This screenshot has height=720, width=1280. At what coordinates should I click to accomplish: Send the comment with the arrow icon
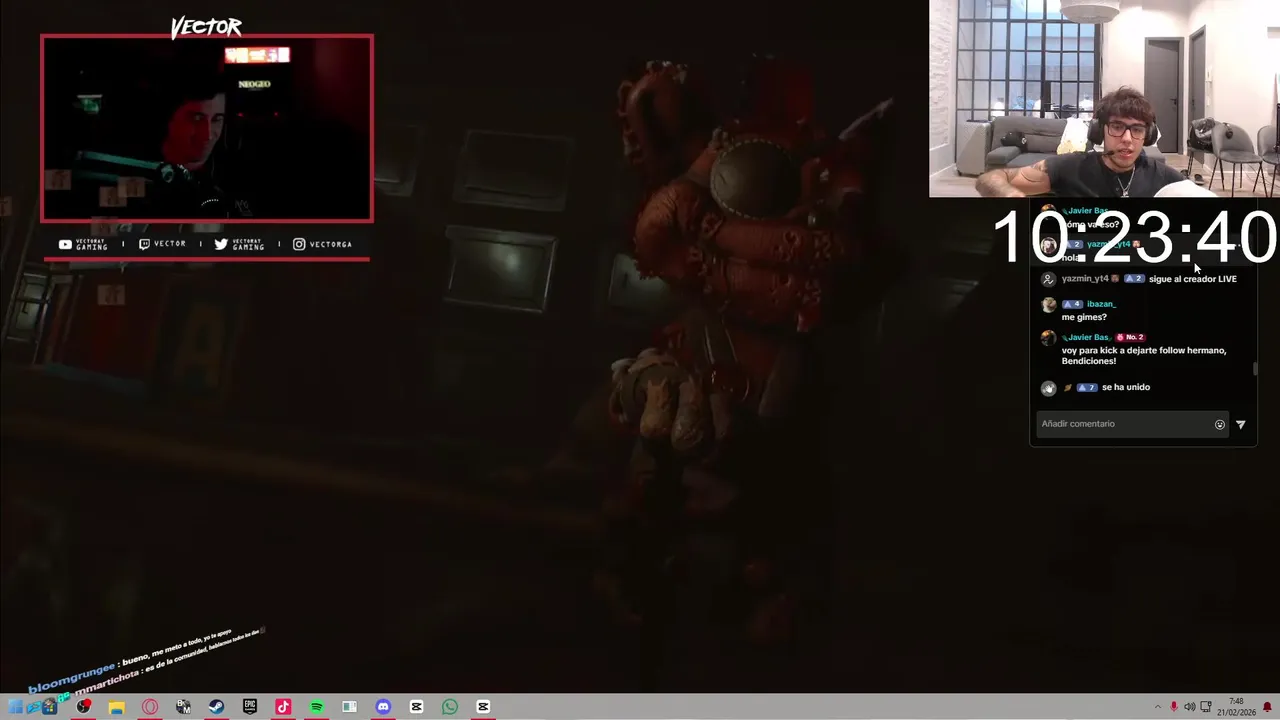click(x=1241, y=425)
